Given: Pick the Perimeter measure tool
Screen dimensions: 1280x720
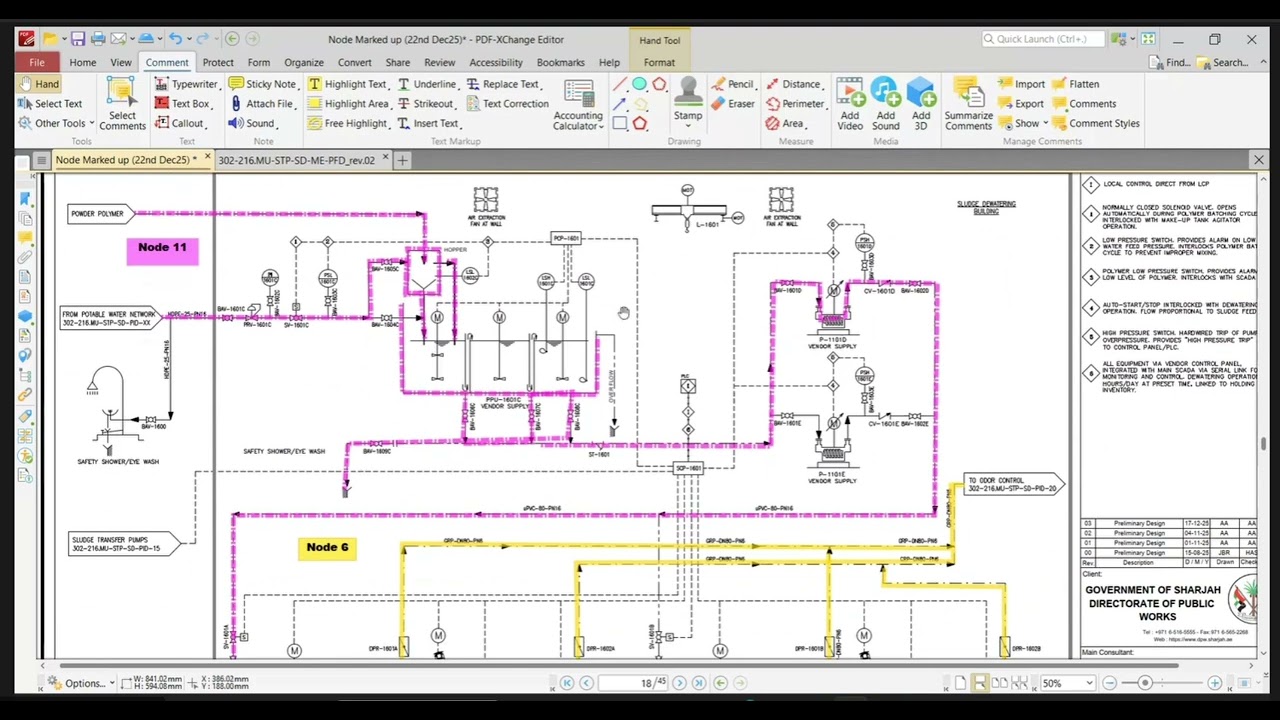Looking at the screenshot, I should click(795, 104).
